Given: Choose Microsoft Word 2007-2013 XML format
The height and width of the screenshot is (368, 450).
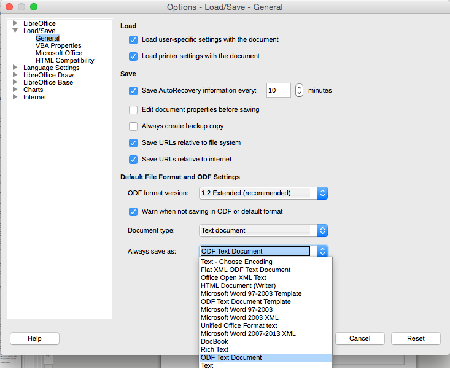Looking at the screenshot, I should tap(266, 333).
